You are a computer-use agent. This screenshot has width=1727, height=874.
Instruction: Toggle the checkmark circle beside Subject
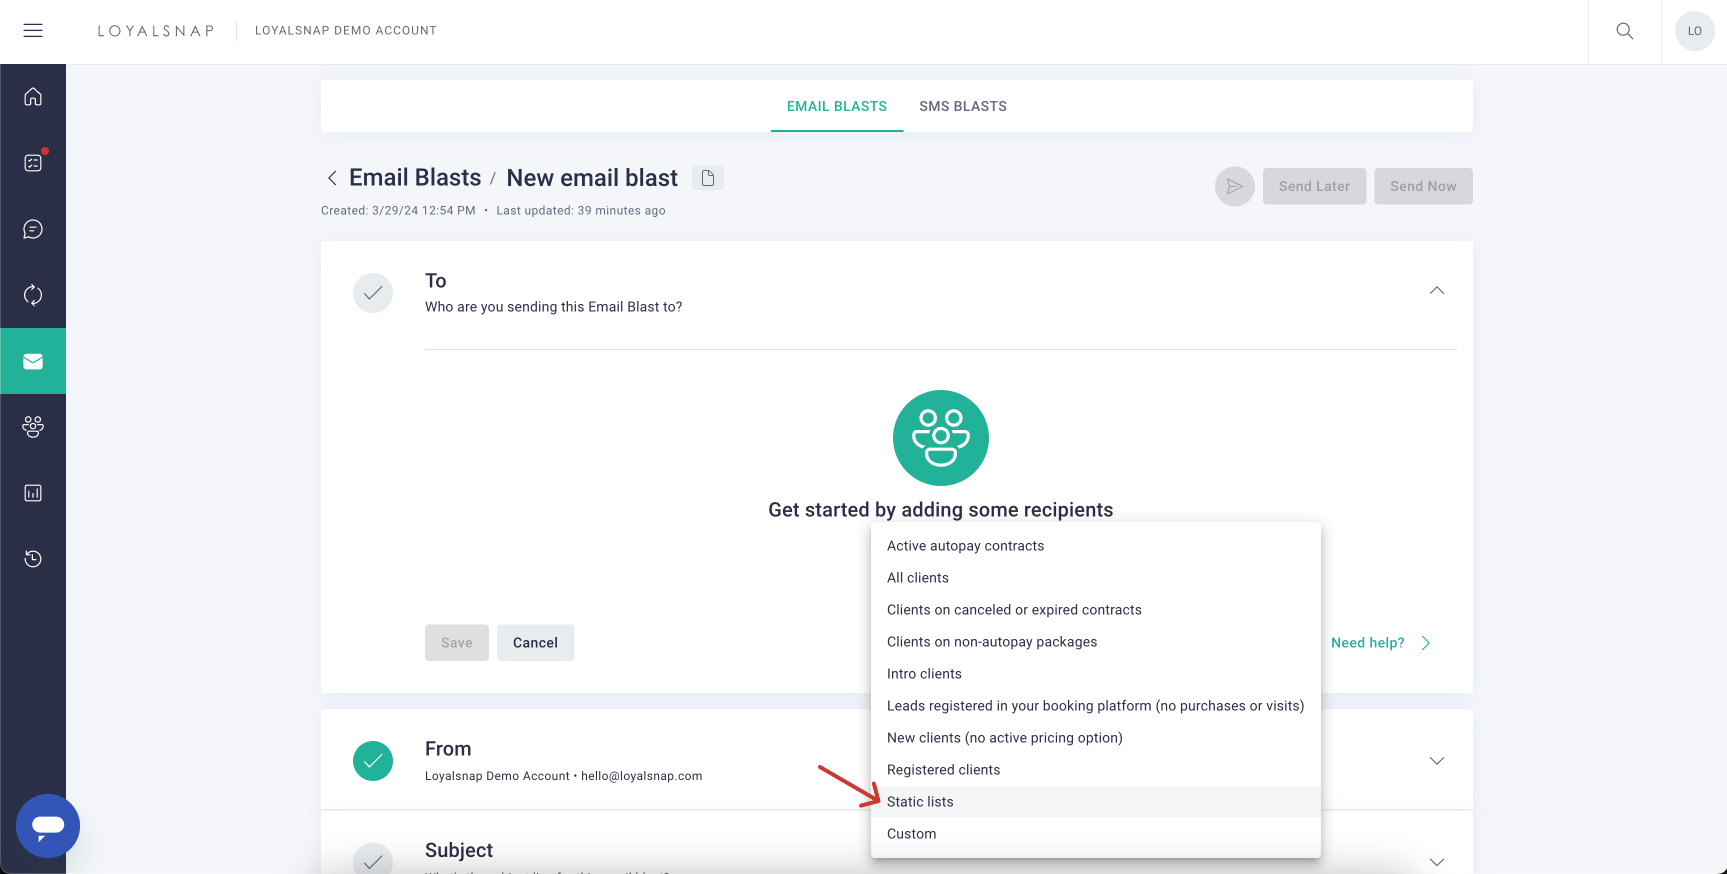click(x=372, y=860)
